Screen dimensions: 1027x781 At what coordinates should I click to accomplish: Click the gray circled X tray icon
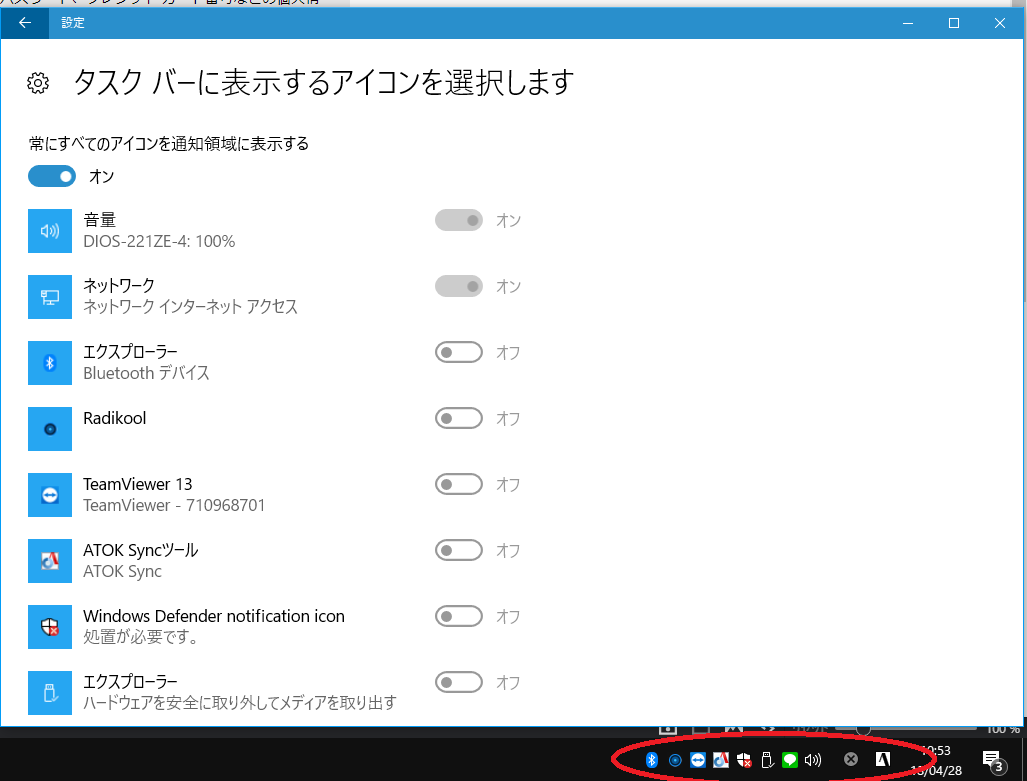[x=851, y=759]
